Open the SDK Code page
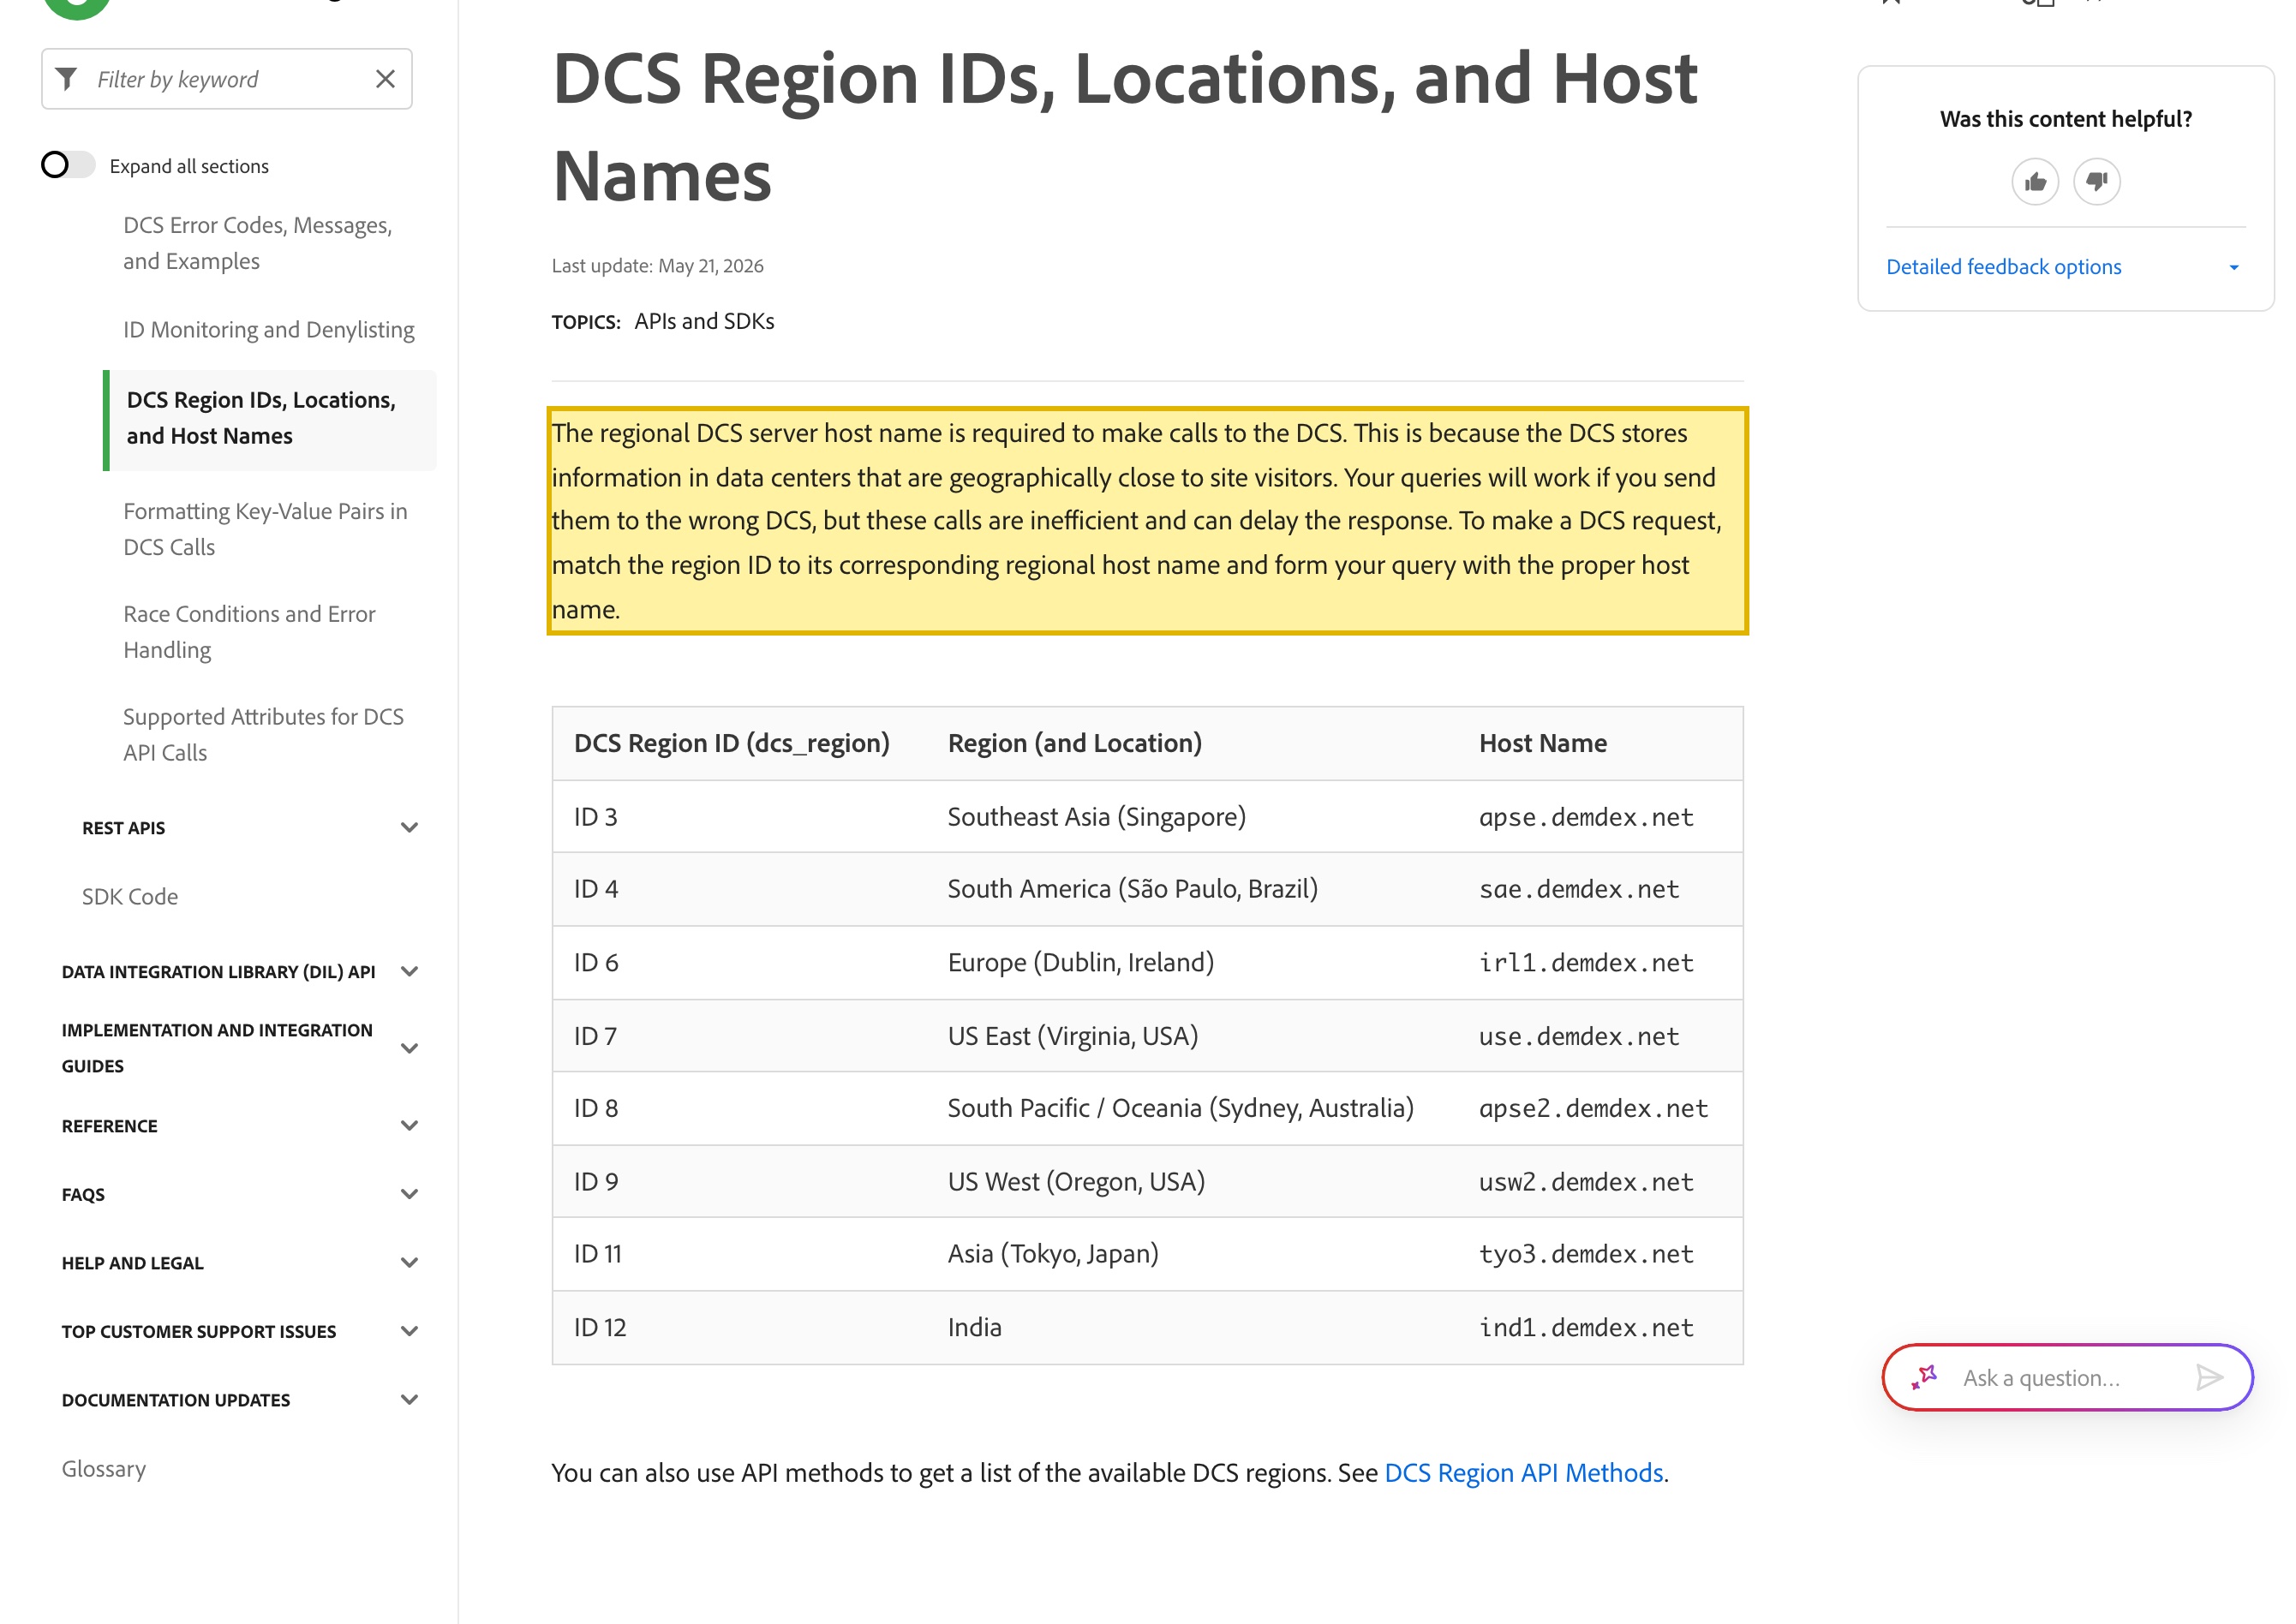 (x=130, y=896)
